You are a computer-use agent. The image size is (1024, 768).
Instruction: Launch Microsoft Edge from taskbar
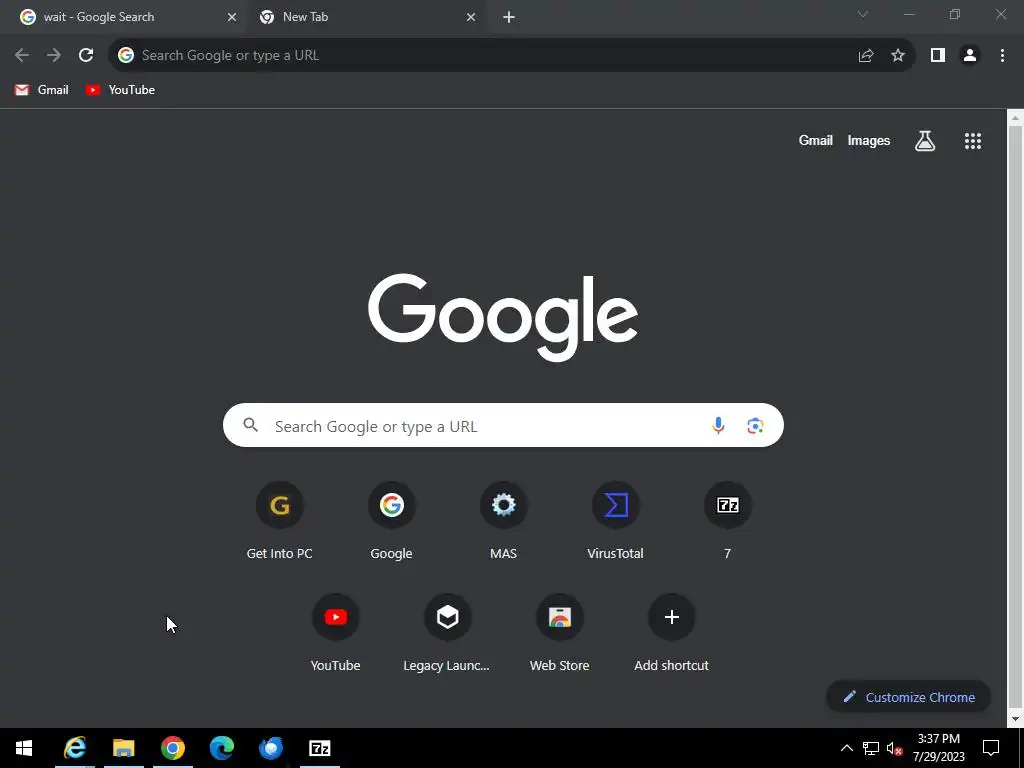coord(221,748)
